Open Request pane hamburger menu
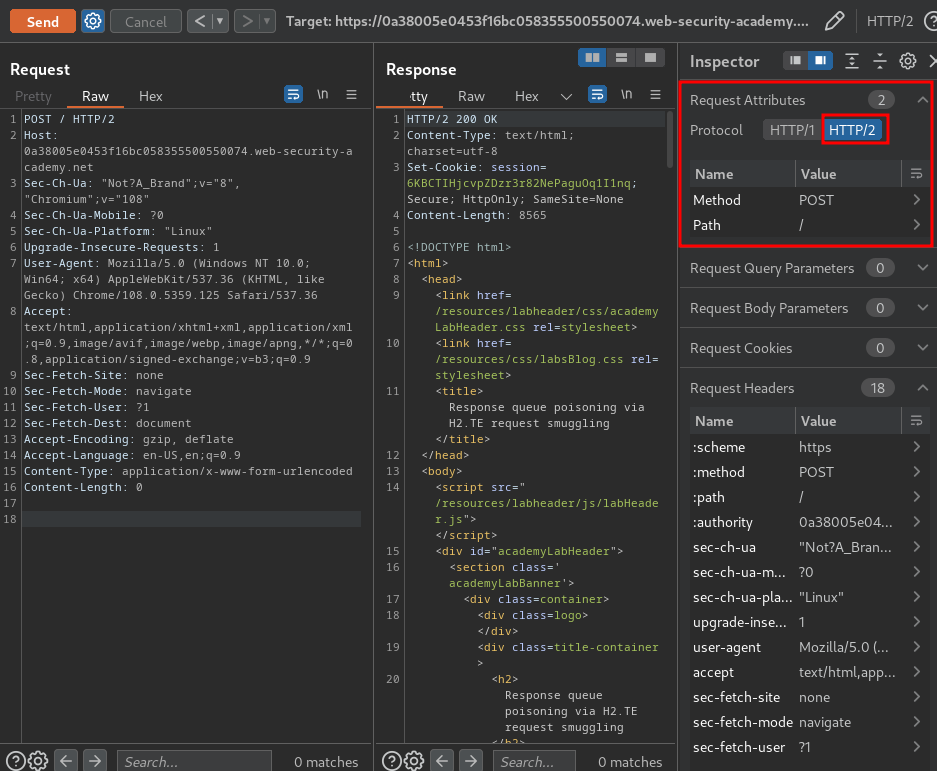The width and height of the screenshot is (937, 771). (x=351, y=94)
